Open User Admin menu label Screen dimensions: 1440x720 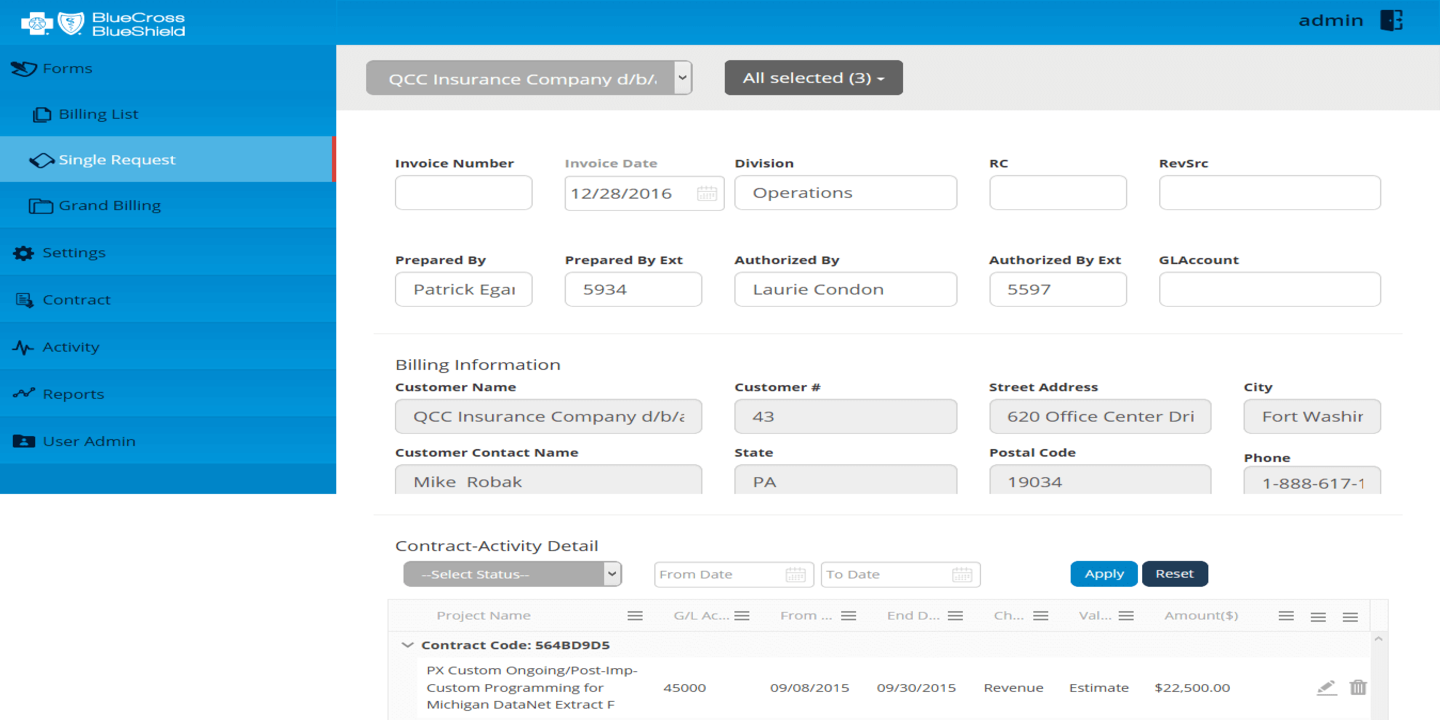click(89, 441)
